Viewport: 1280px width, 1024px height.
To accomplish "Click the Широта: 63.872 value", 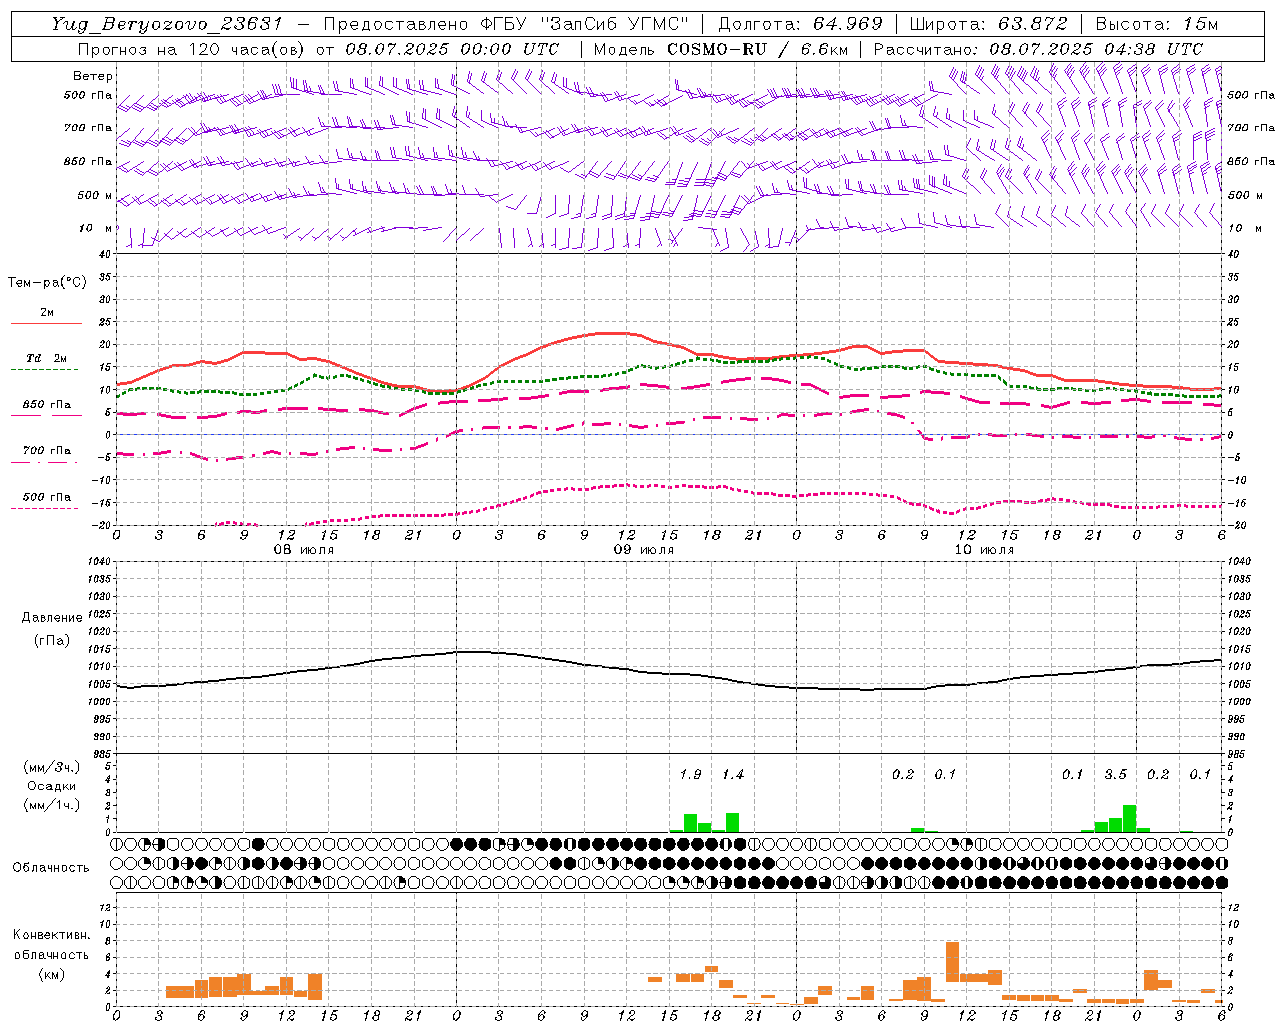I will (x=988, y=24).
